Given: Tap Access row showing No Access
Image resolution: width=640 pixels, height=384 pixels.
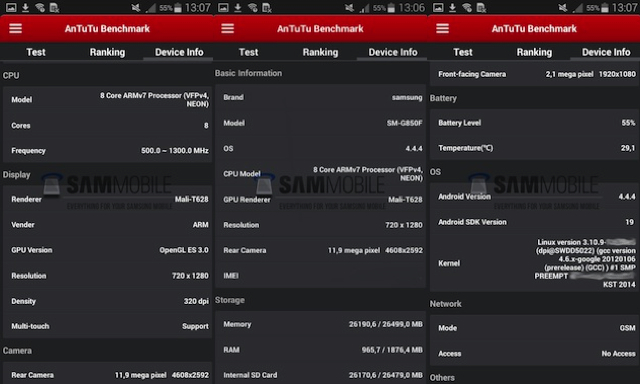Looking at the screenshot, I should (535, 353).
